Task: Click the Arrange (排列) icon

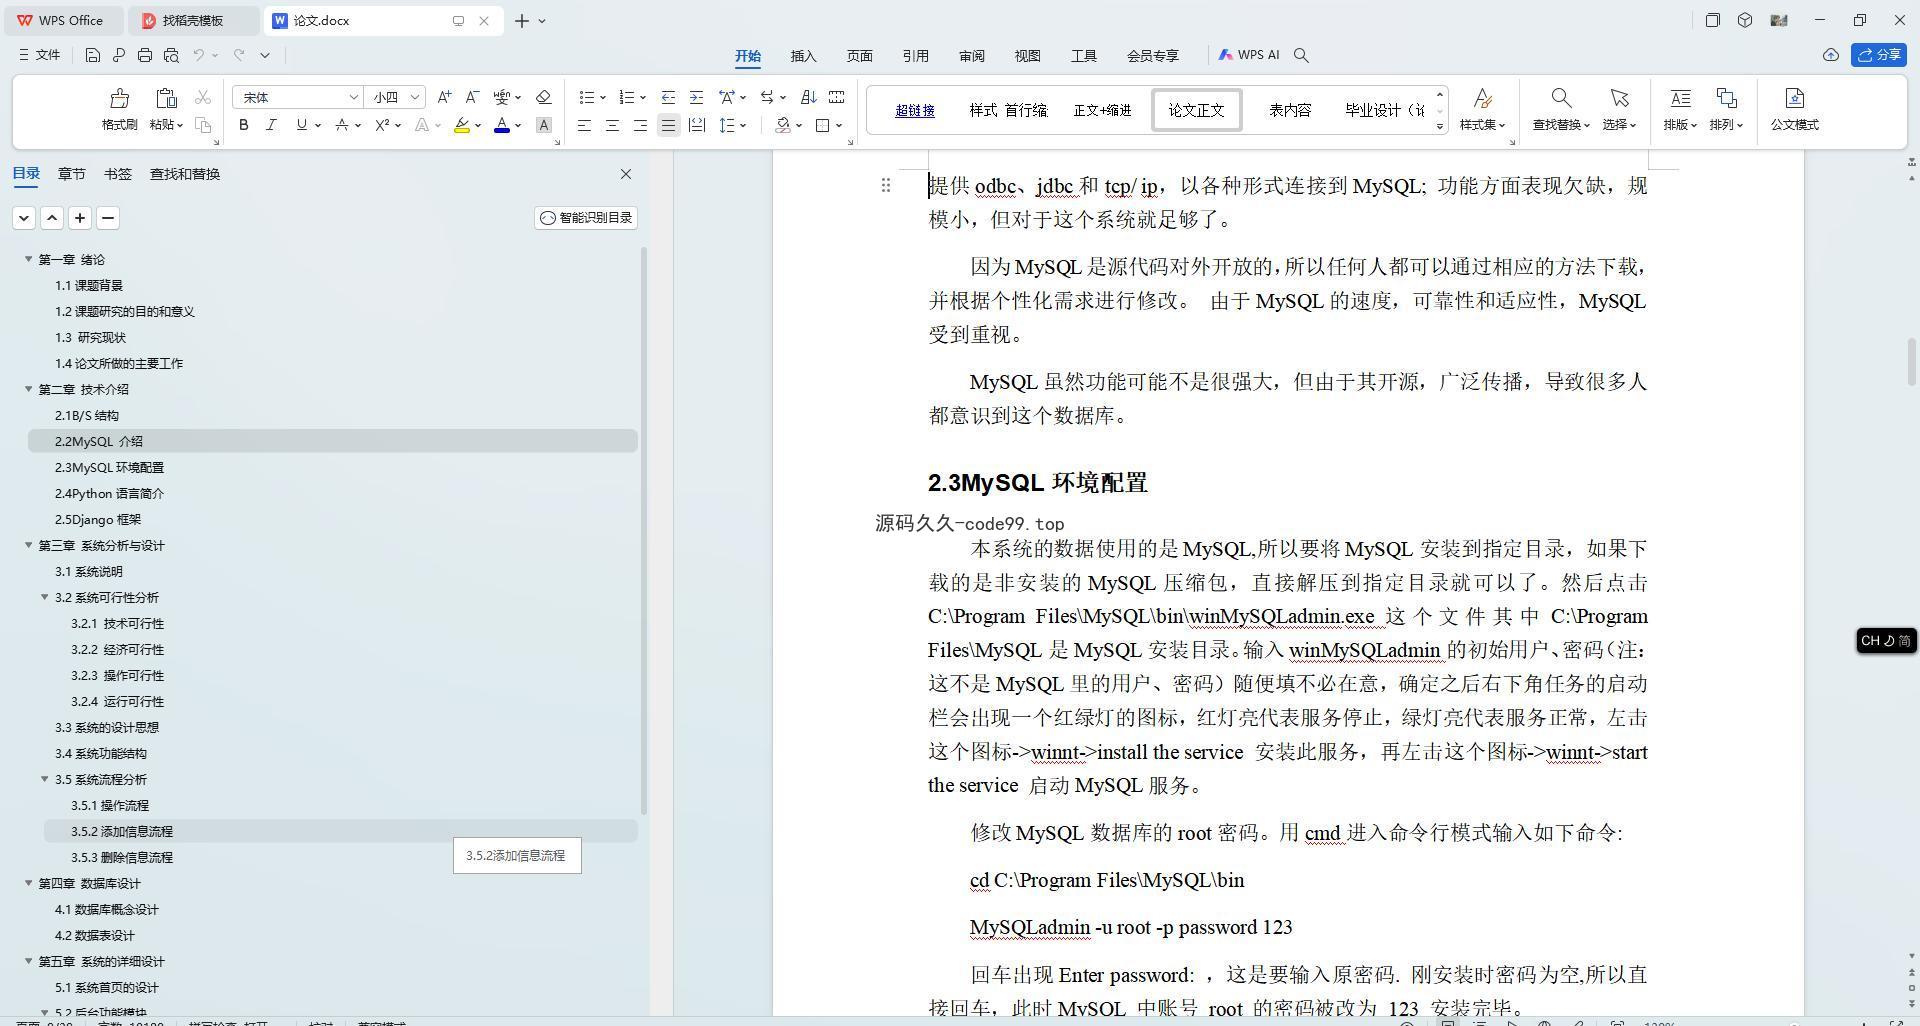Action: [1726, 98]
